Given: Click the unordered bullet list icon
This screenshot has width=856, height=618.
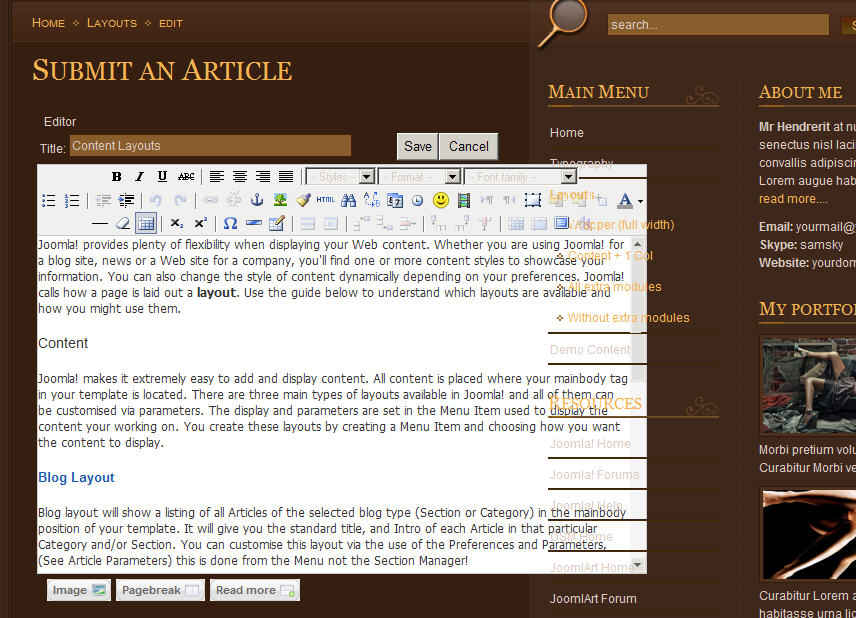Looking at the screenshot, I should tap(48, 200).
